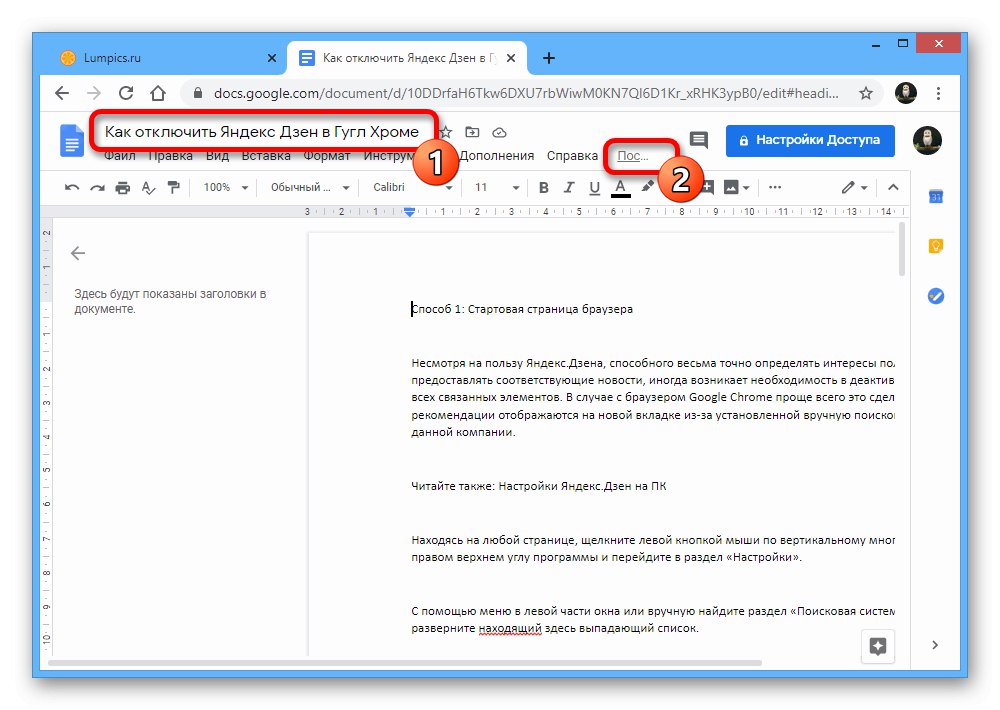Open the Google Calendar side panel icon
Image resolution: width=1000 pixels, height=710 pixels.
click(x=936, y=196)
